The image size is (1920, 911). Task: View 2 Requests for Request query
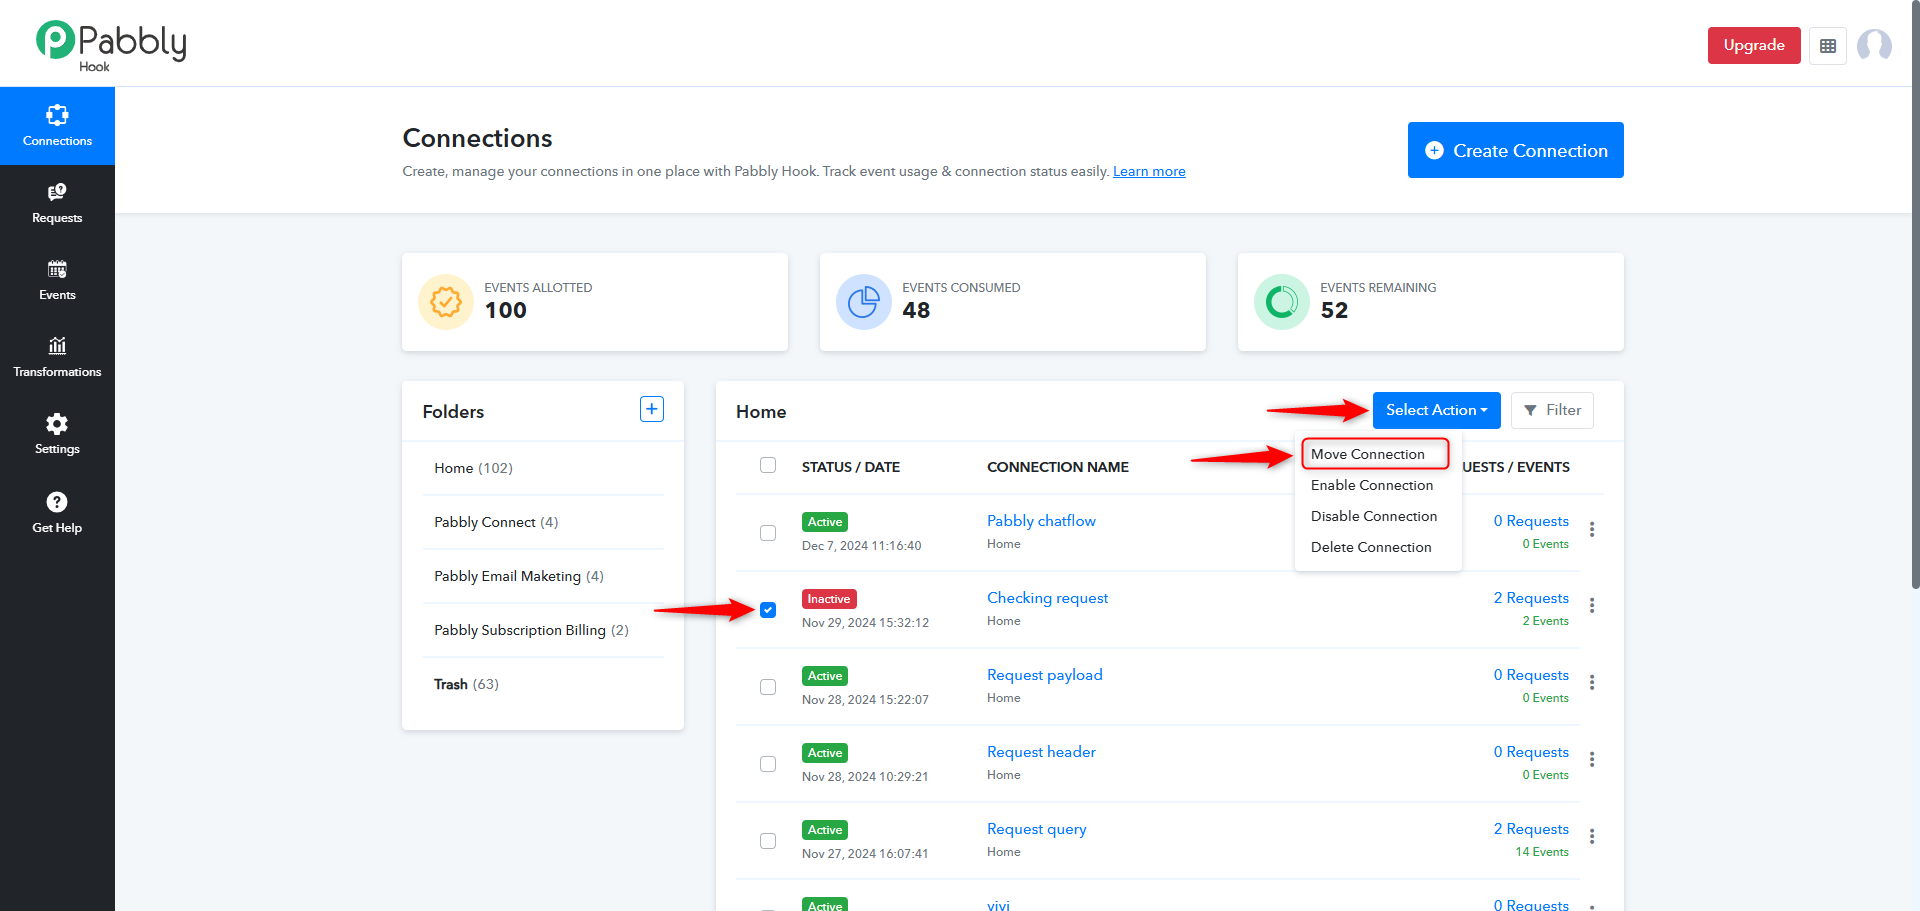click(1531, 829)
